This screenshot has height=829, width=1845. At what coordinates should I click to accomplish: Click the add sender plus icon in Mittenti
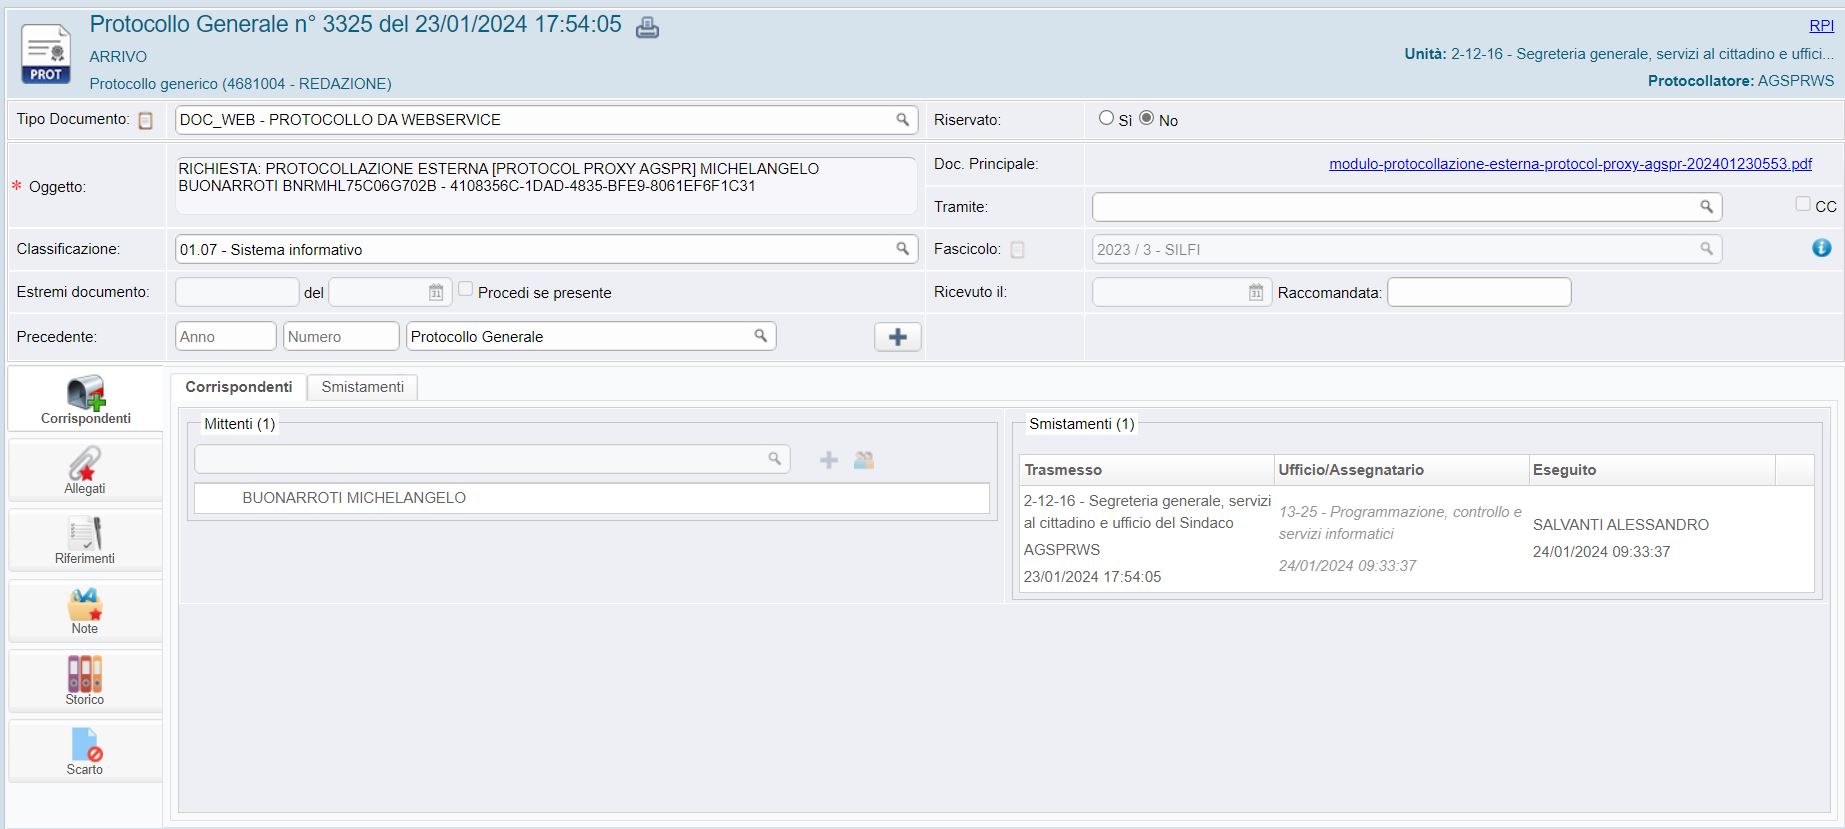tap(828, 460)
